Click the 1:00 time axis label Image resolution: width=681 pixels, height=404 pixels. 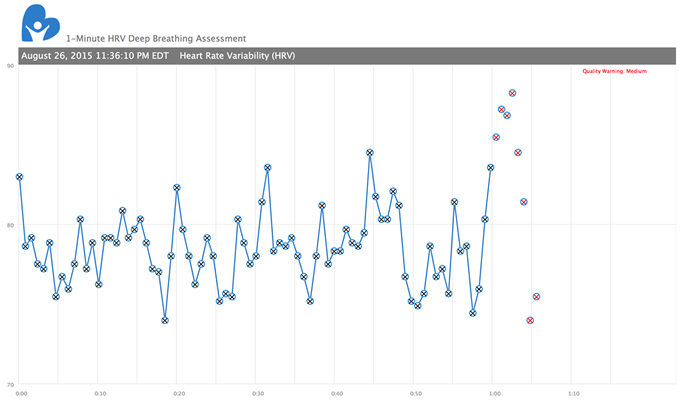tap(494, 393)
